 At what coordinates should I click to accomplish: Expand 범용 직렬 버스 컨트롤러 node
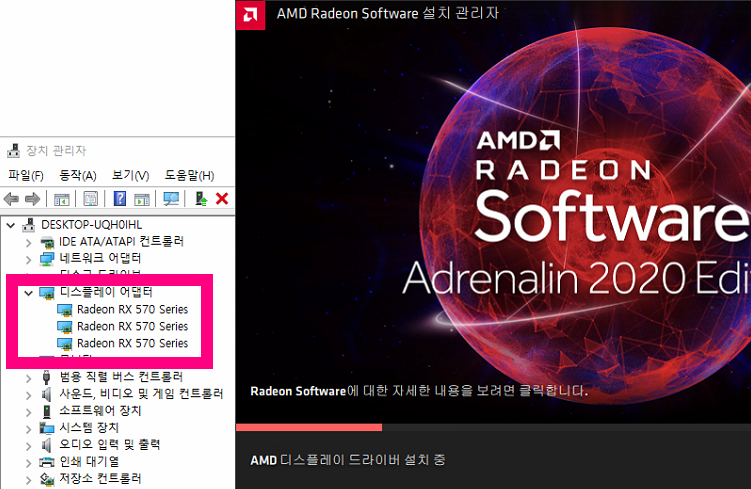(28, 378)
